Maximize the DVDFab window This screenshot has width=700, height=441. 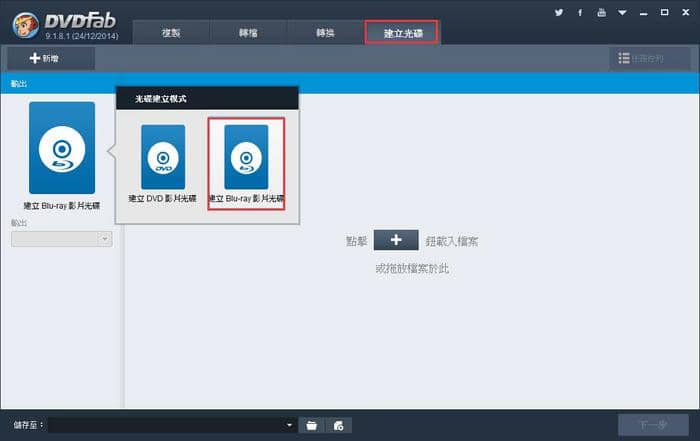coord(665,12)
